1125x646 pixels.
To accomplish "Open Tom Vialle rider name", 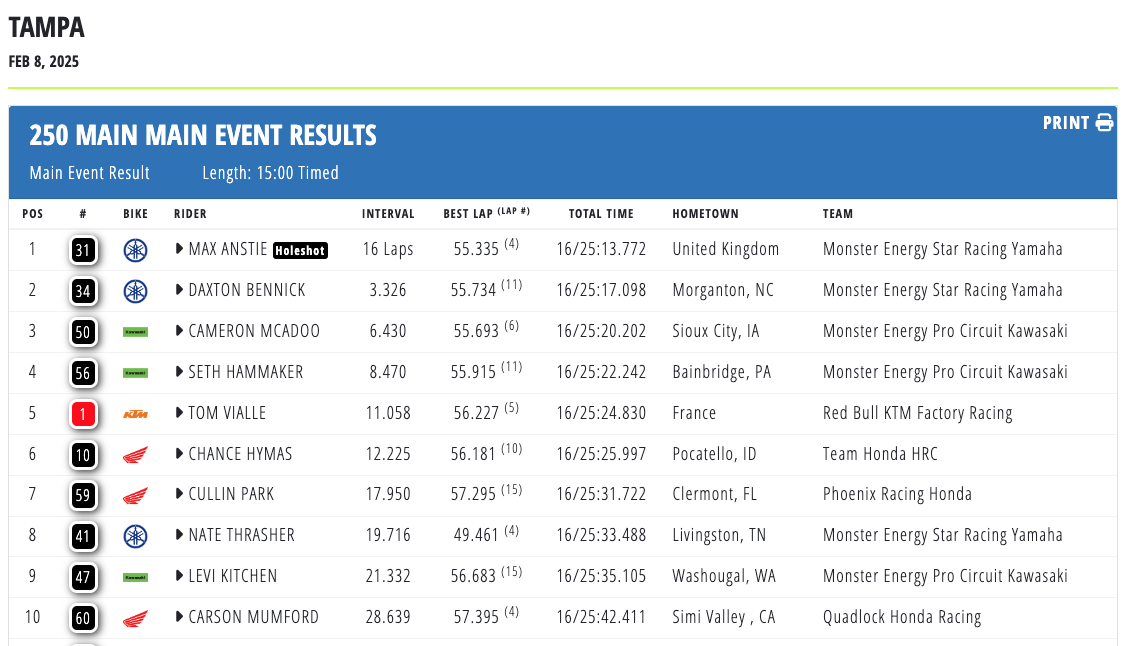I will [227, 413].
